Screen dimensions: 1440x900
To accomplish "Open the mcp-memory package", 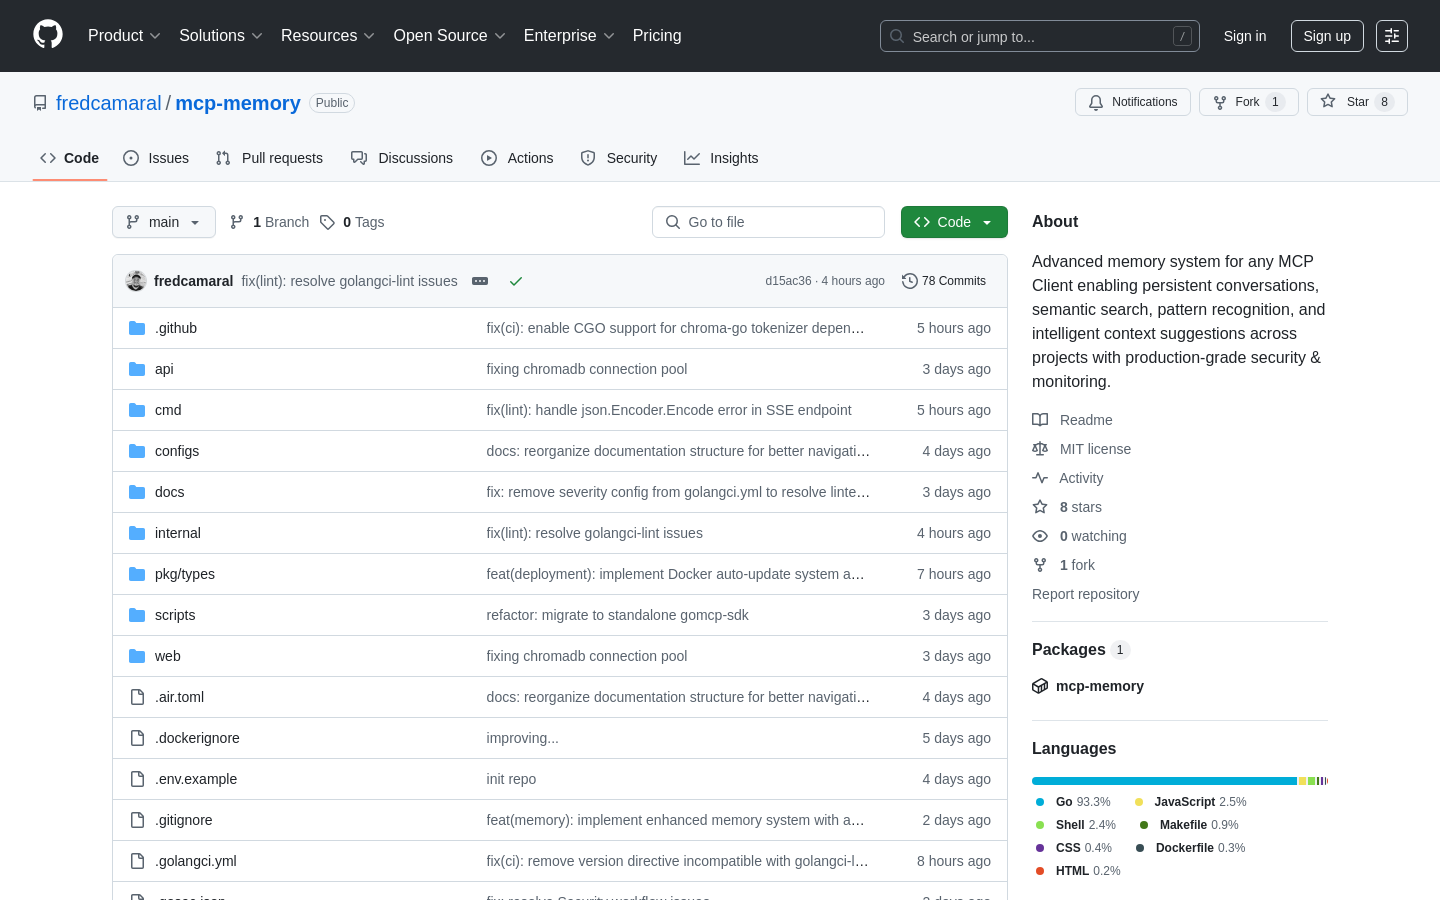I will 1099,686.
